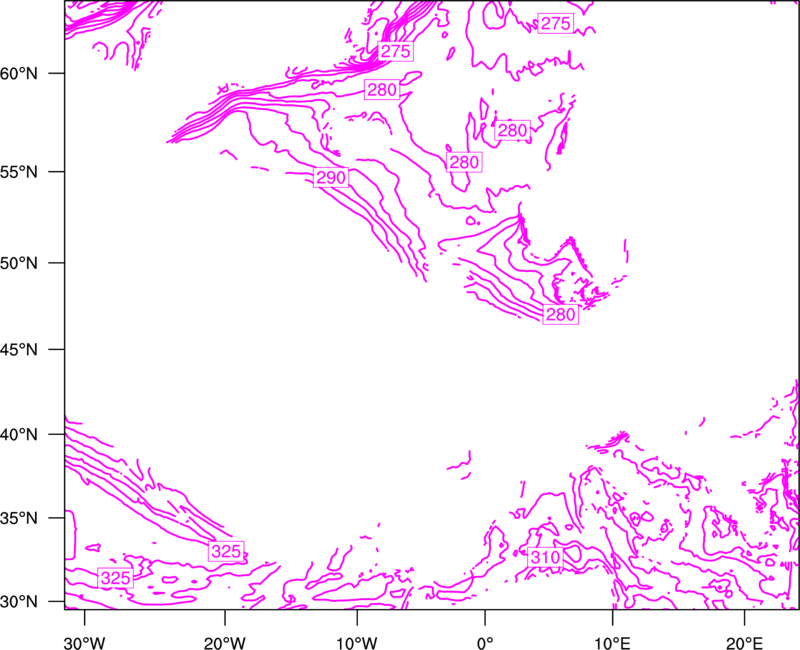Screen dimensions: 800x650
Task: Click the 20°E longitude axis label
Action: coord(744,642)
